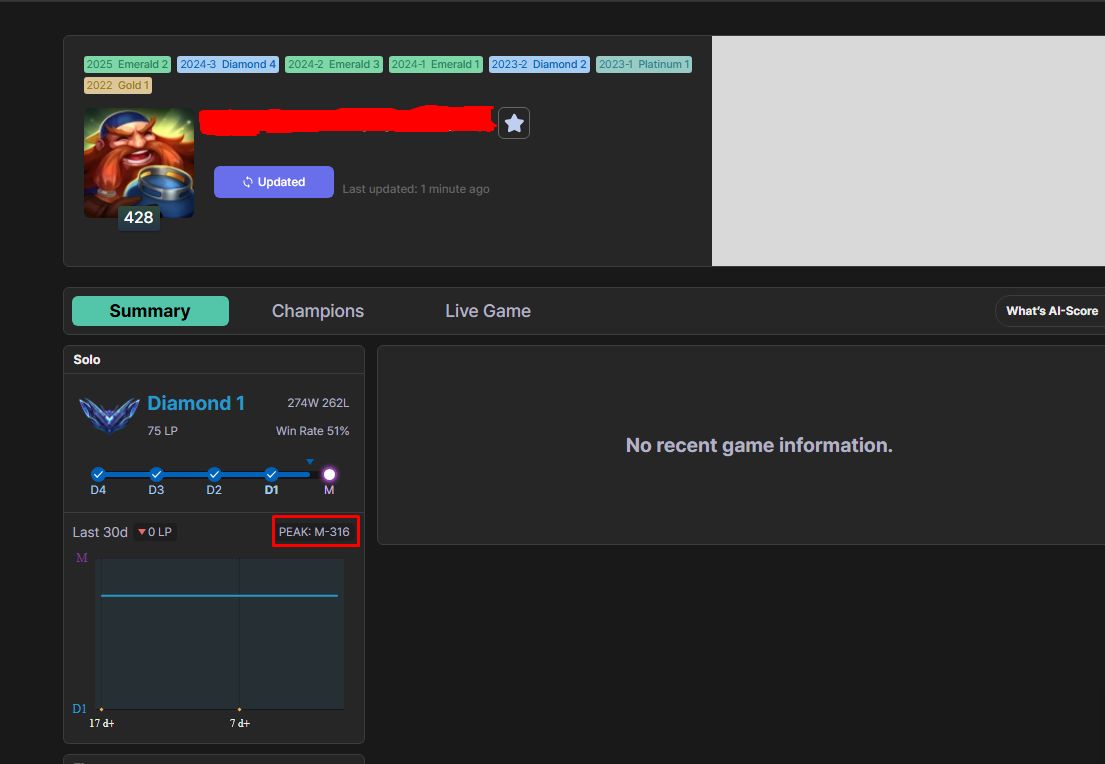Click the Last 30d label

[x=100, y=532]
